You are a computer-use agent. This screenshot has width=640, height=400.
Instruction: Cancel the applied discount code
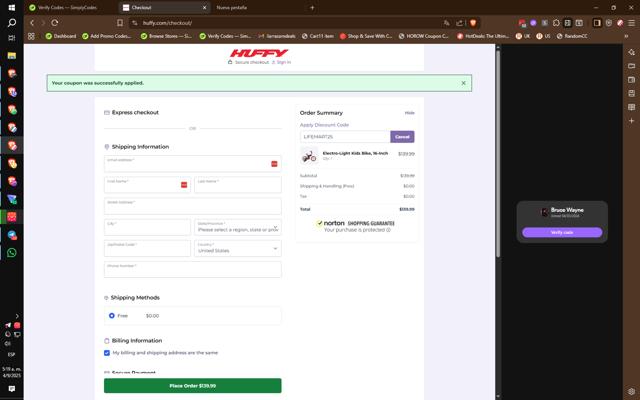[x=402, y=137]
